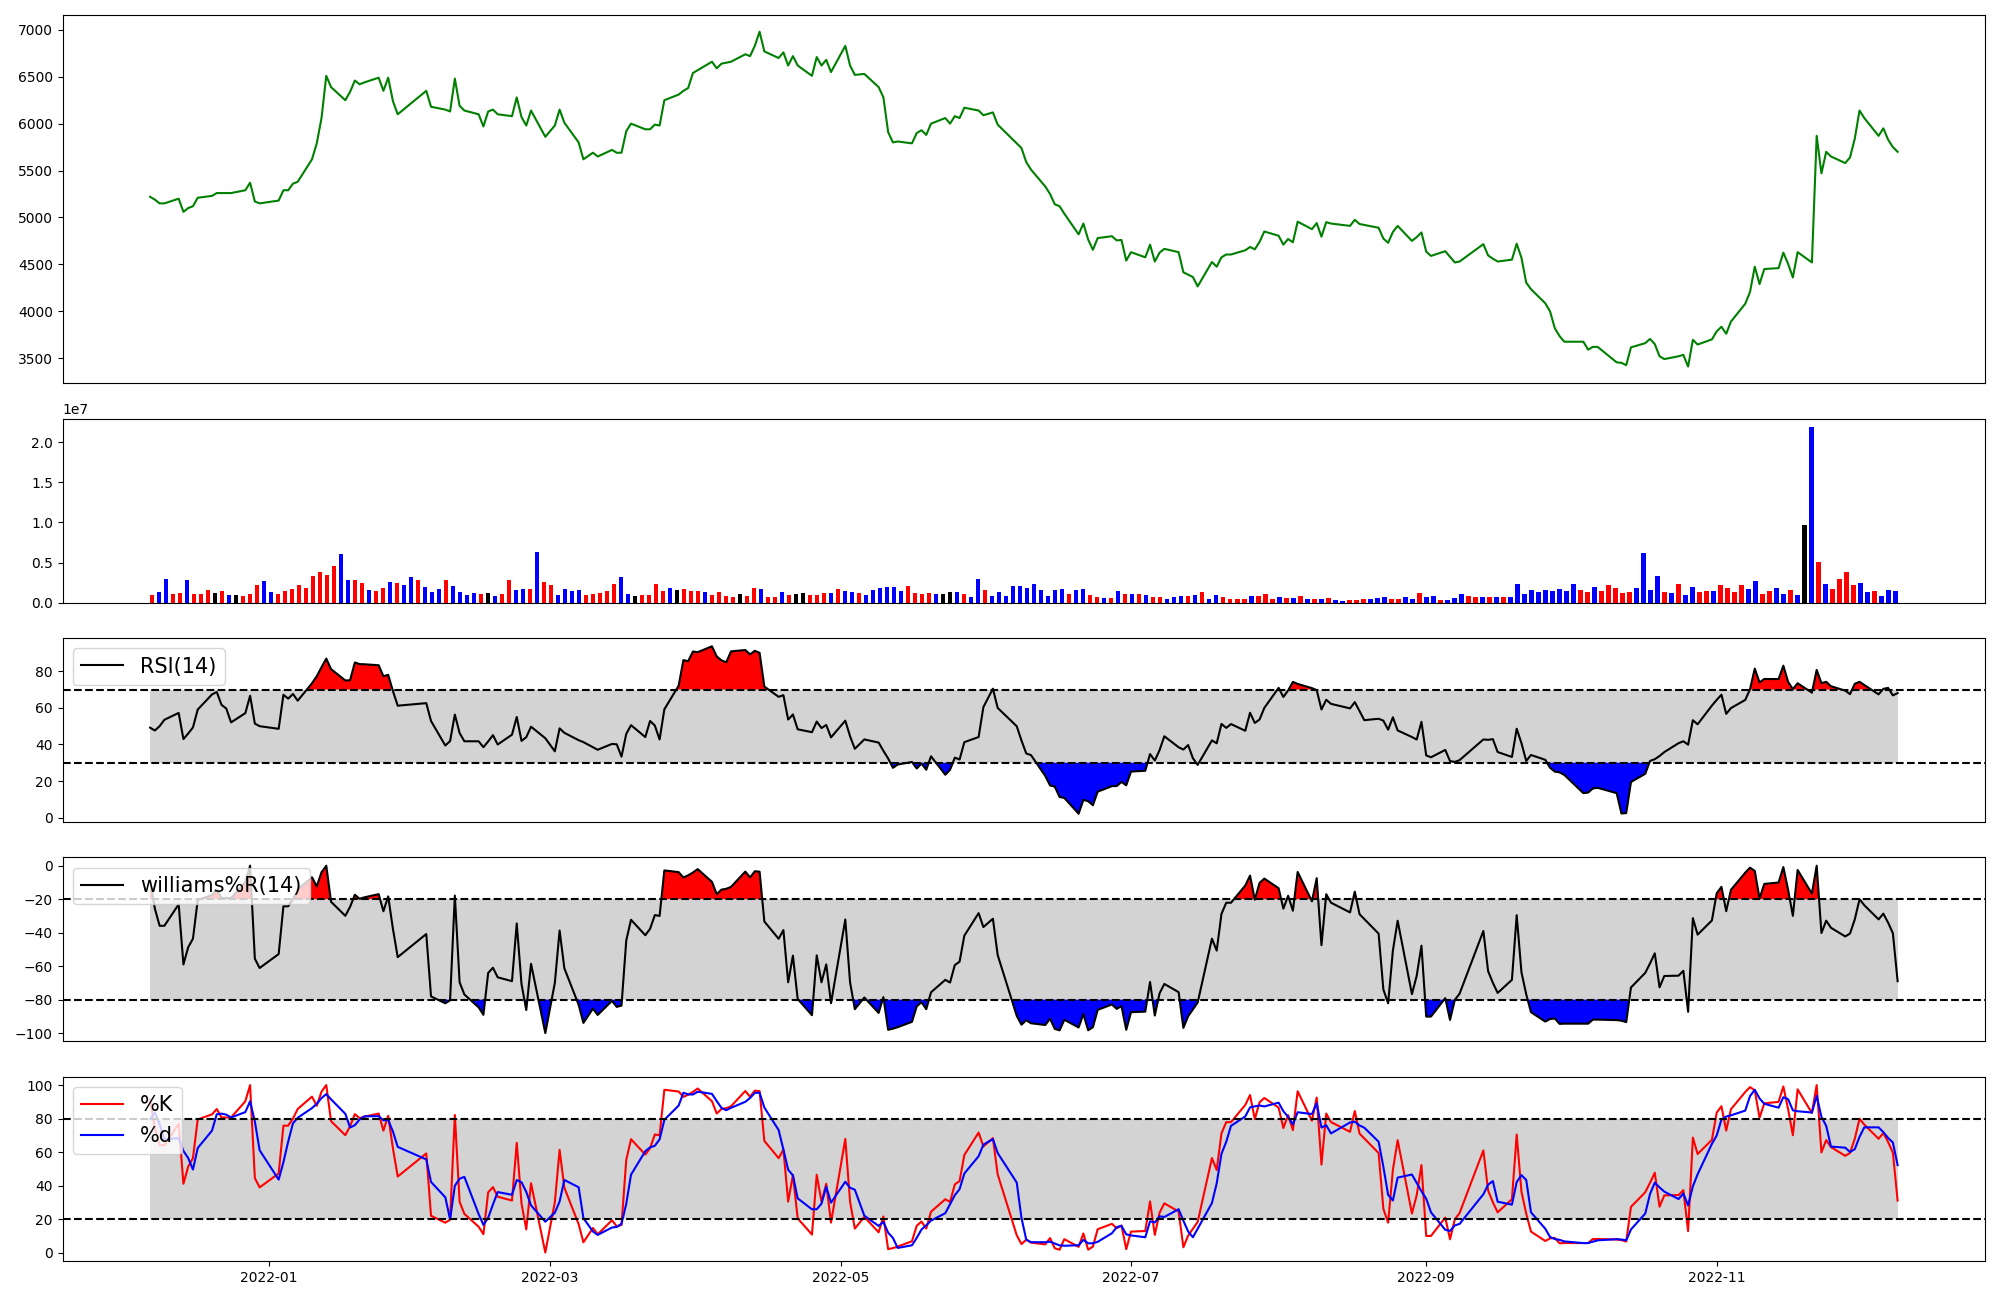Click the 7000 price axis tick label
The height and width of the screenshot is (1300, 2000).
coord(35,30)
